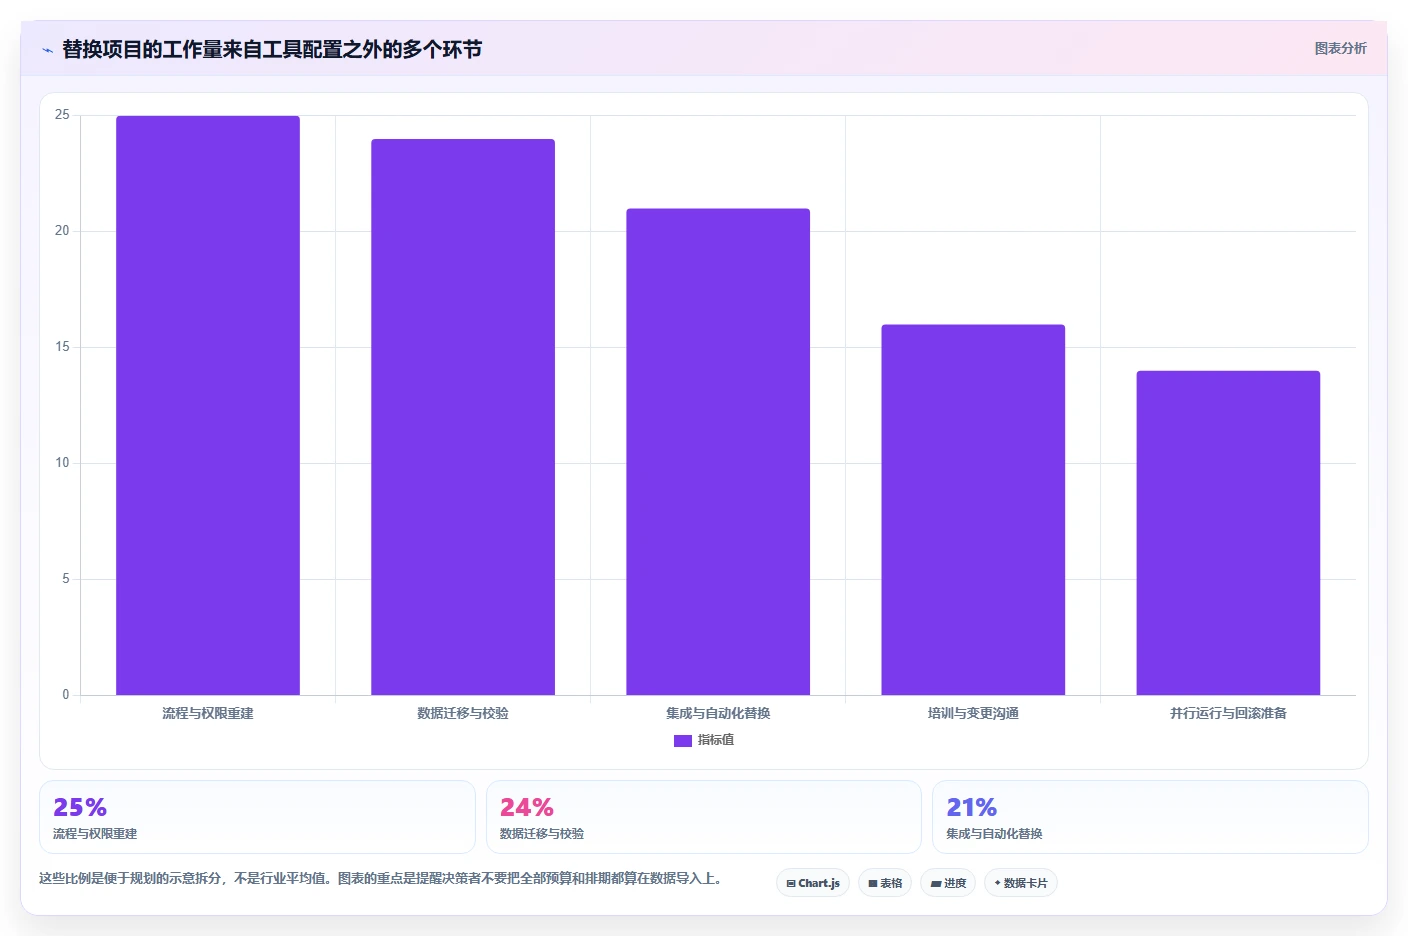Click the y-axis tick label 5

tap(66, 579)
